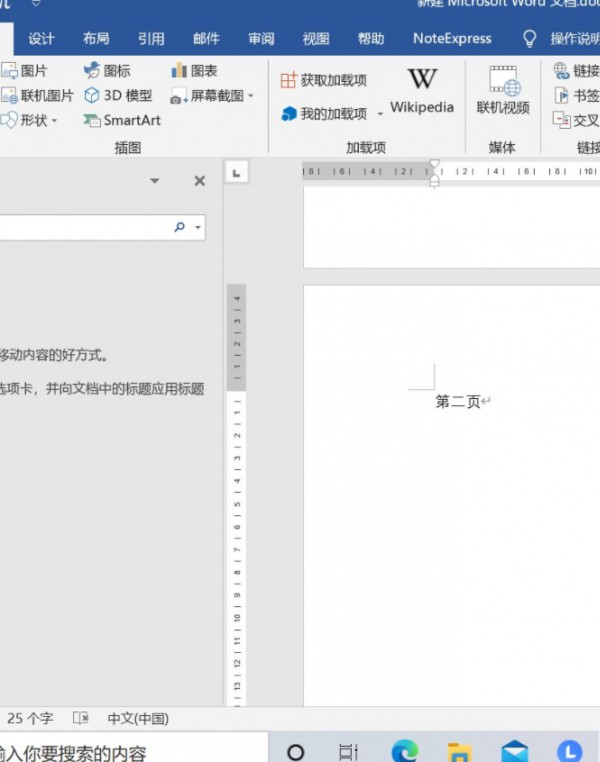Open the 帮助 tab
This screenshot has height=762, width=600.
click(x=371, y=38)
